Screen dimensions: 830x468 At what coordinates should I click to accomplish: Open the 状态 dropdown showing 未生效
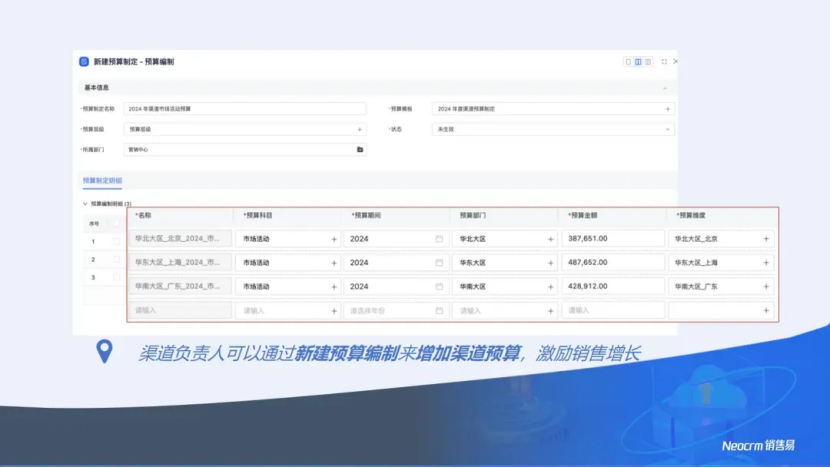pos(552,129)
